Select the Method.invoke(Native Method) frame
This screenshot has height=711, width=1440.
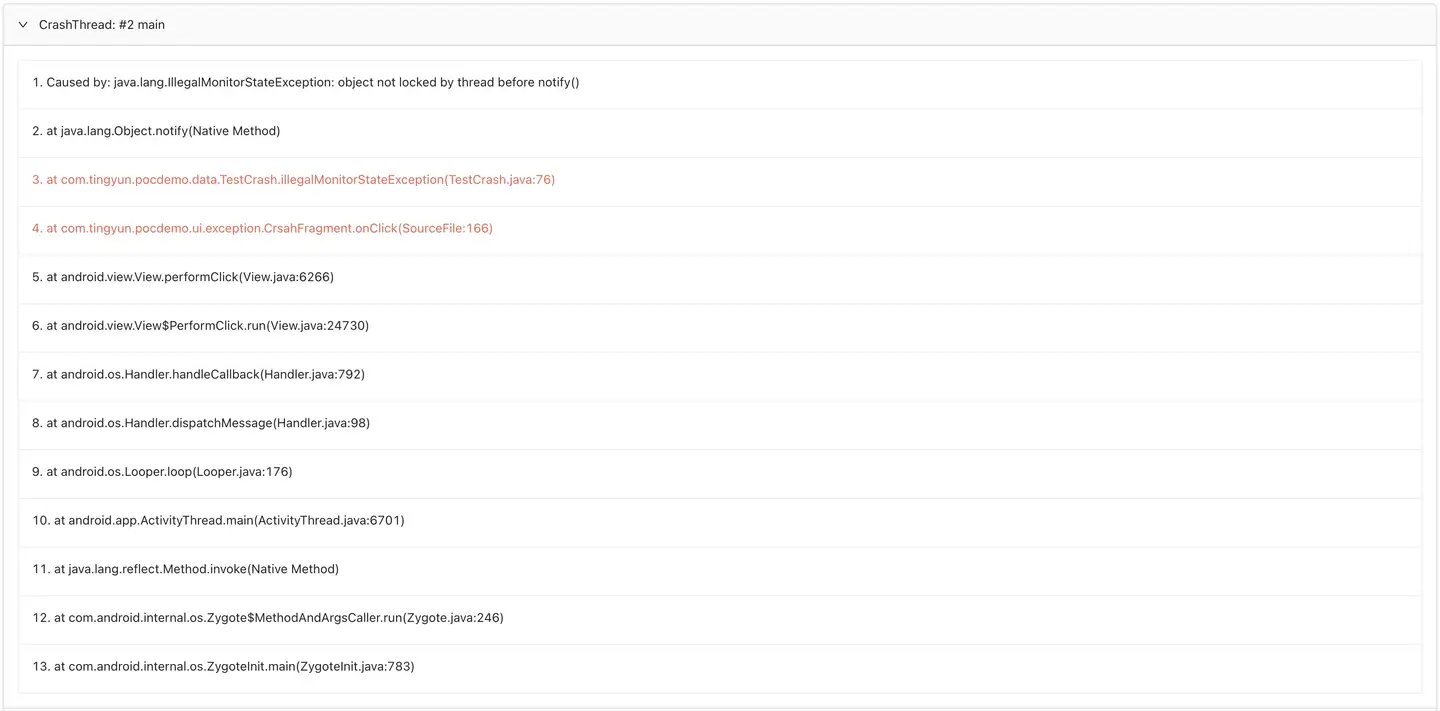[x=186, y=569]
